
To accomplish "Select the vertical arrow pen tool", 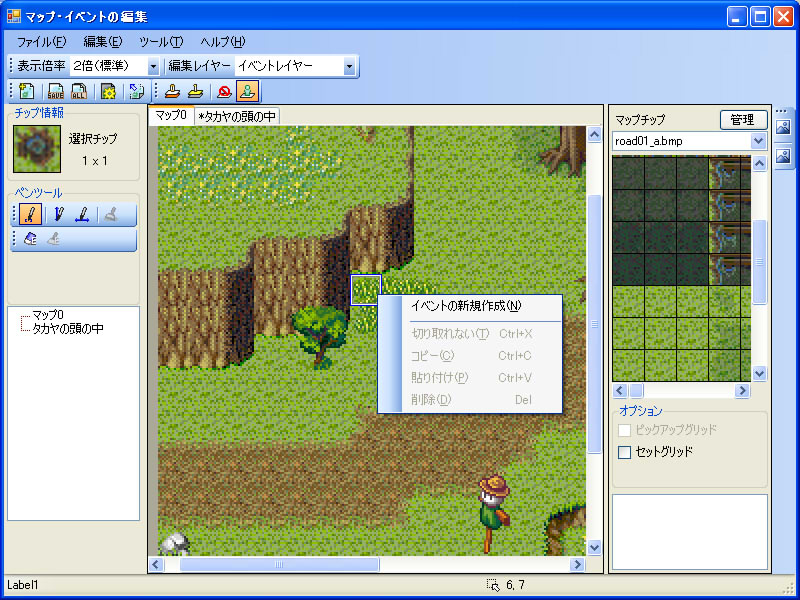I will click(59, 215).
